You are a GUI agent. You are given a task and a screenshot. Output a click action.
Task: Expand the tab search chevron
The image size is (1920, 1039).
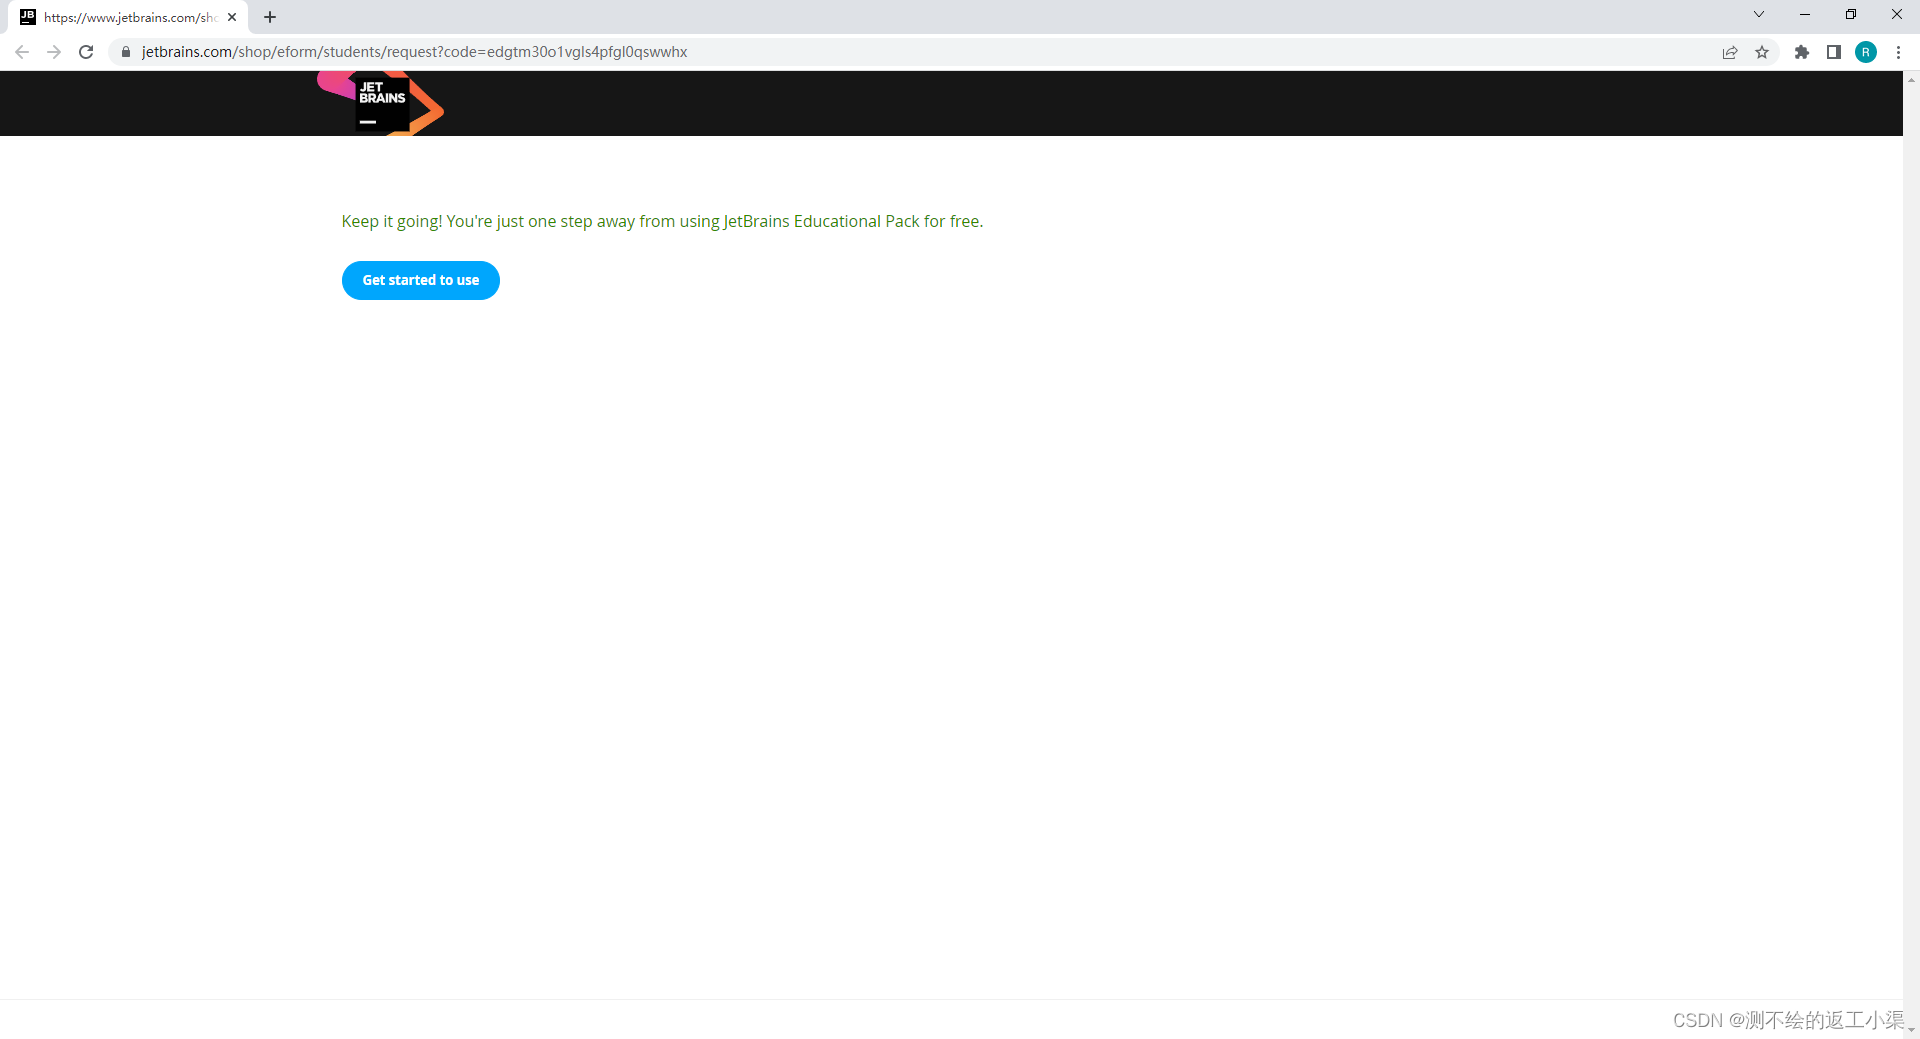click(1759, 14)
